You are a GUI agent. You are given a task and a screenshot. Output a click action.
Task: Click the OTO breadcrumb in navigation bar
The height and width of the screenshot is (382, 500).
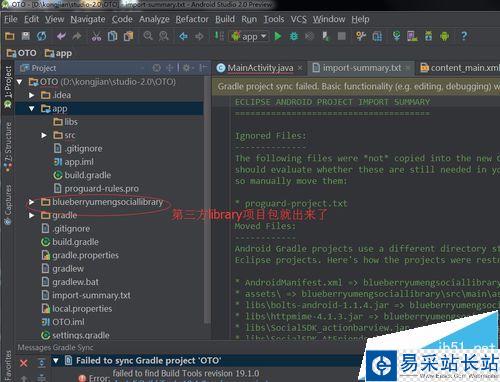pyautogui.click(x=21, y=53)
